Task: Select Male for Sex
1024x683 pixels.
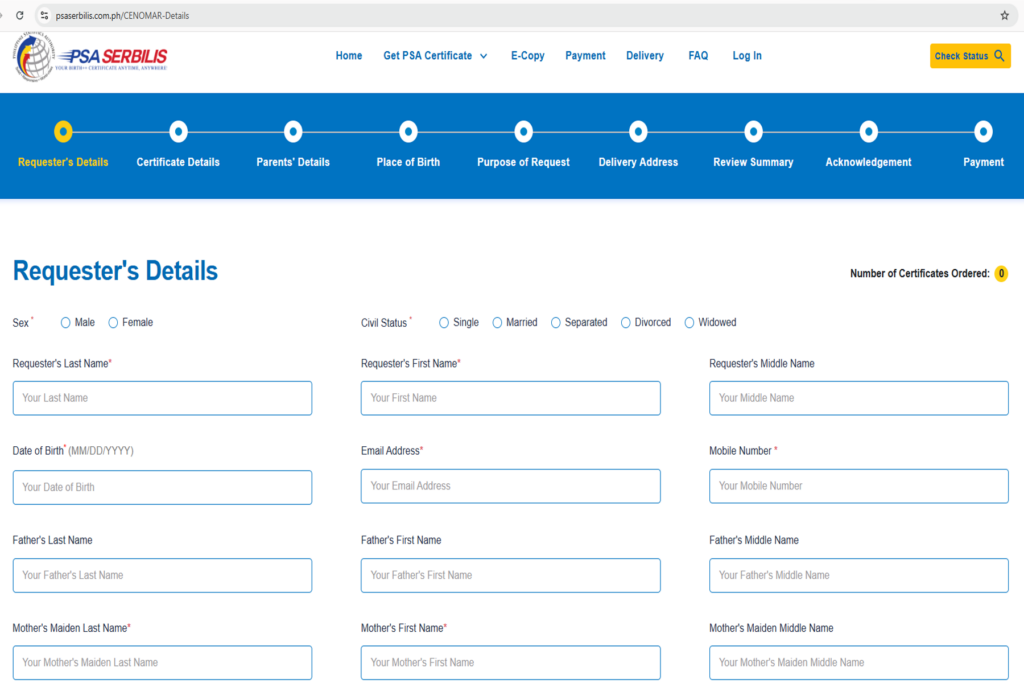Action: pyautogui.click(x=65, y=323)
